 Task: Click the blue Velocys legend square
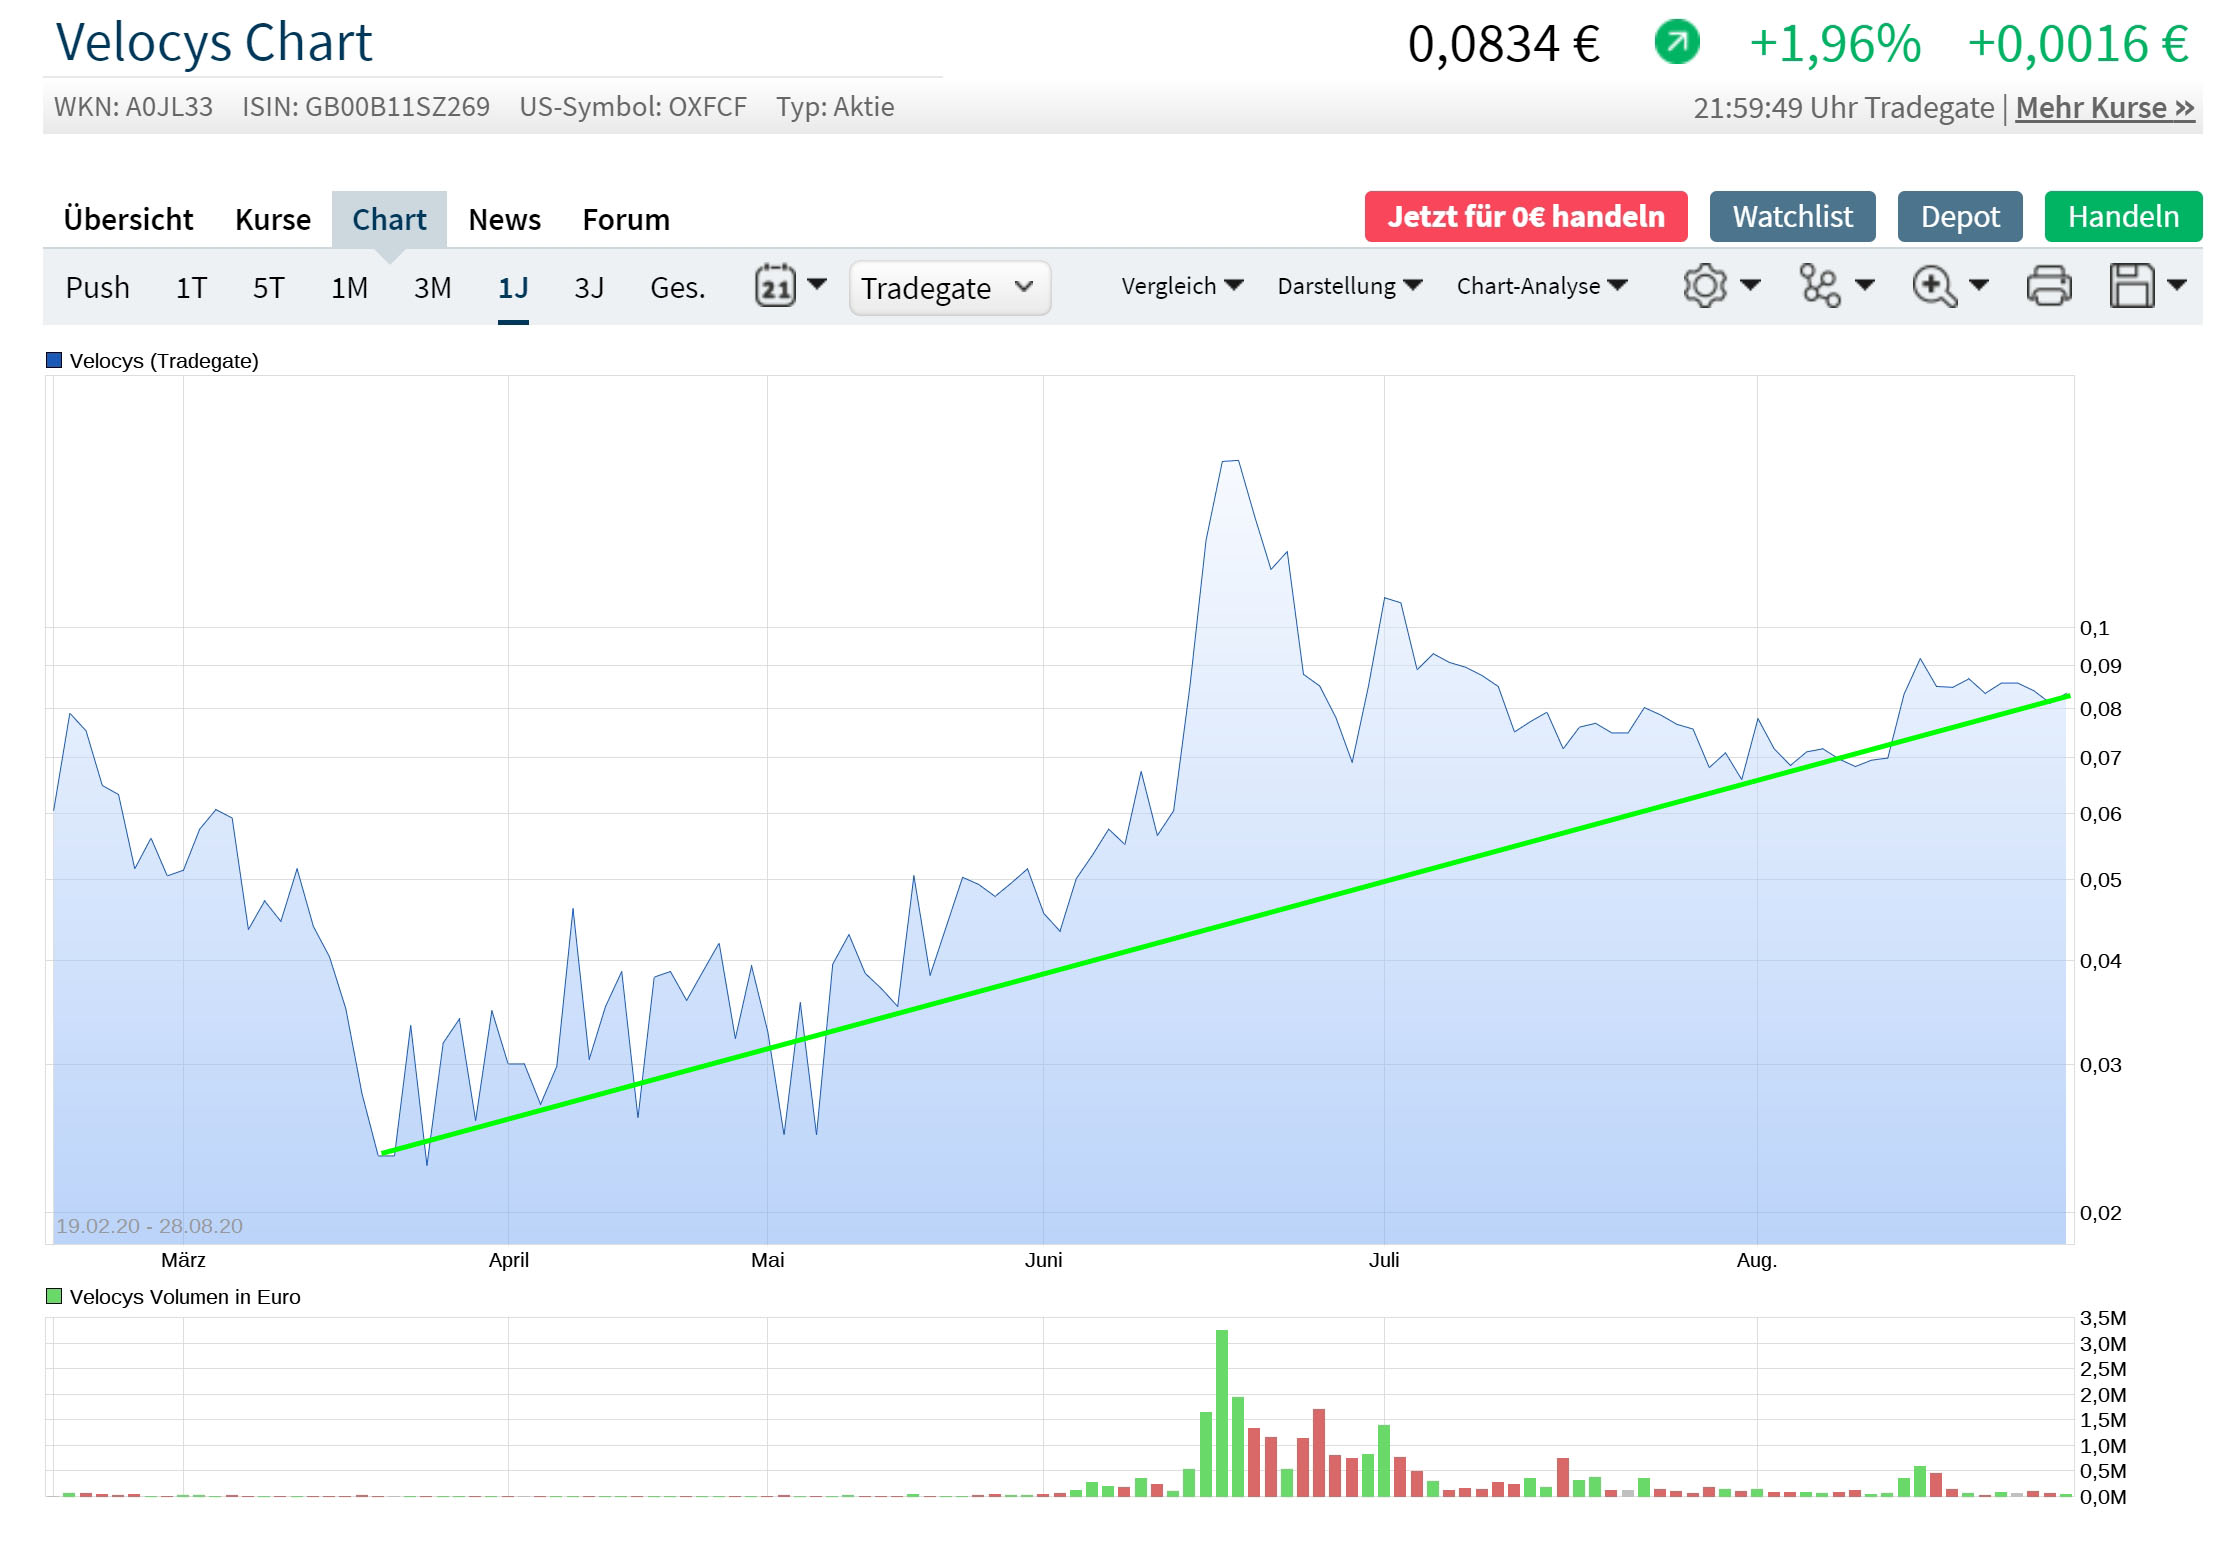tap(54, 360)
